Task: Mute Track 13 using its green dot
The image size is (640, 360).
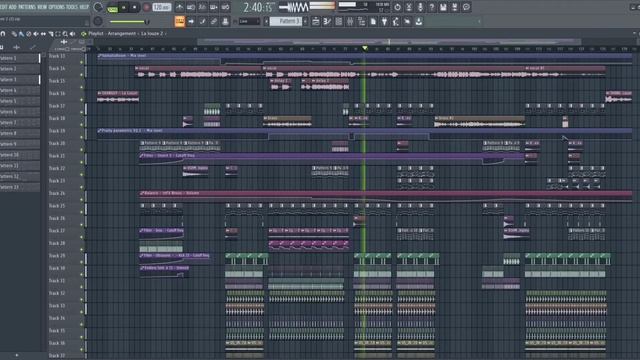Action: (x=82, y=62)
